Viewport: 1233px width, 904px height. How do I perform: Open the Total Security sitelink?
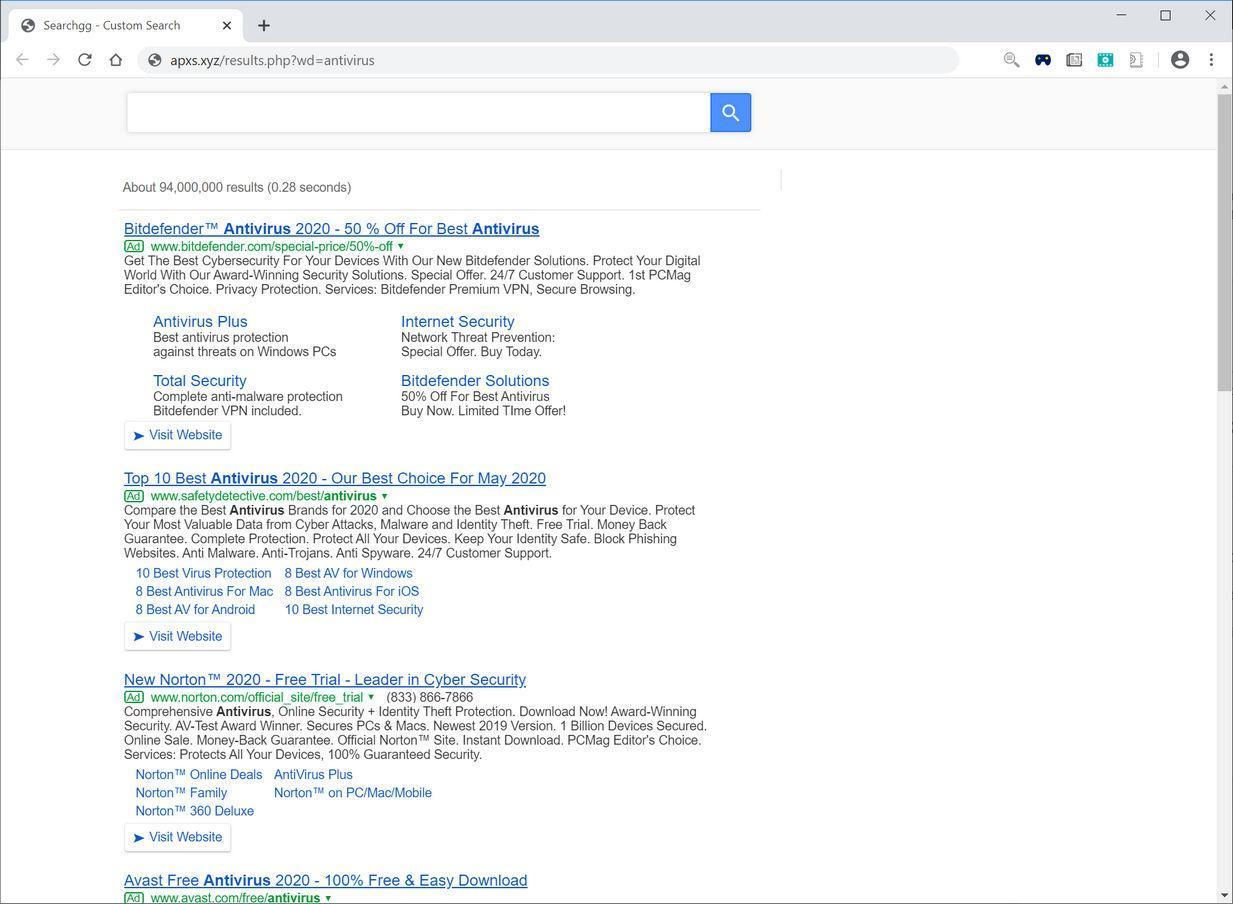coord(200,381)
